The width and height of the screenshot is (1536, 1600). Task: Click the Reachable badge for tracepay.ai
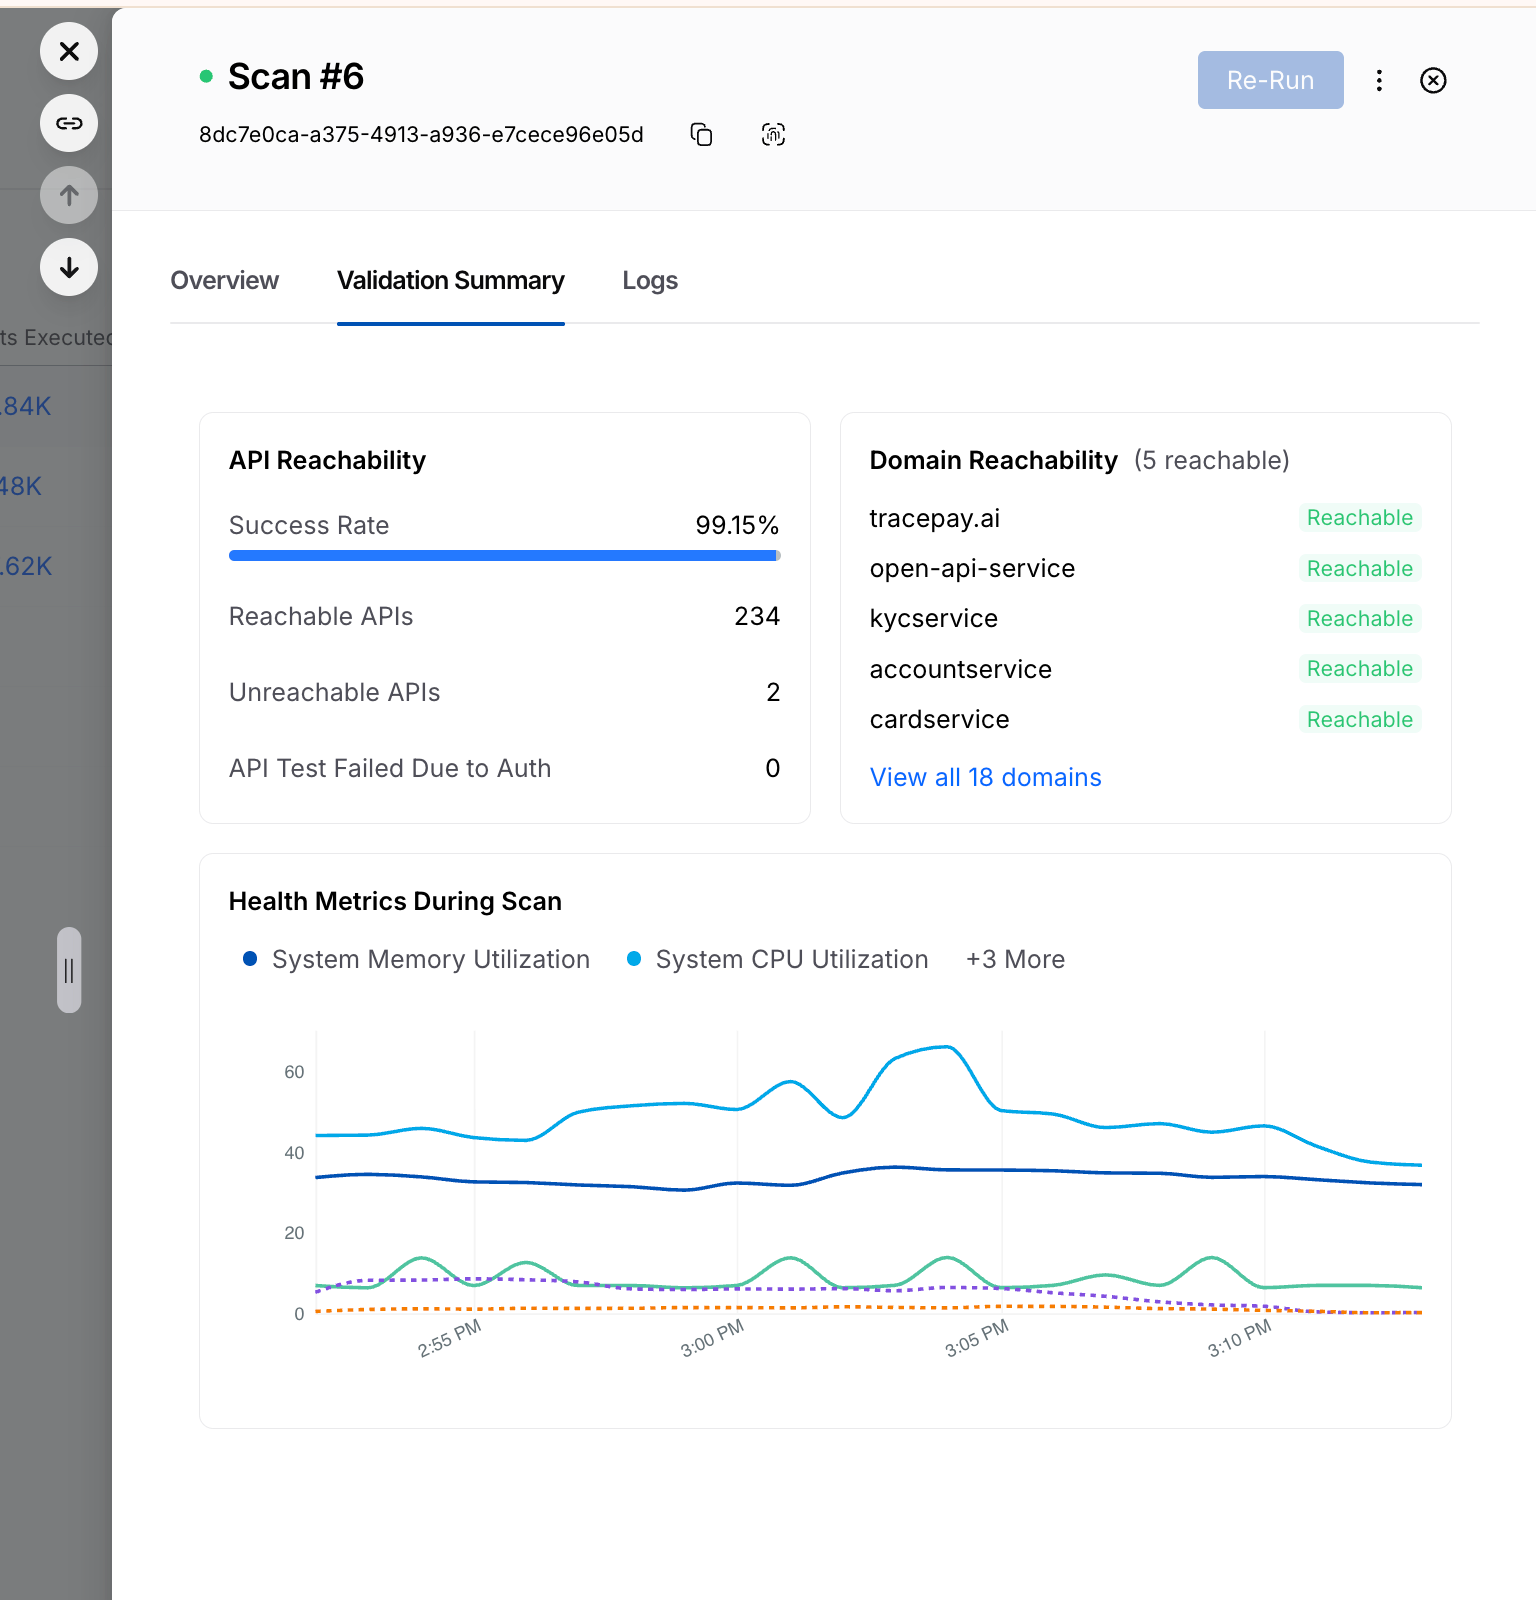[x=1359, y=517]
